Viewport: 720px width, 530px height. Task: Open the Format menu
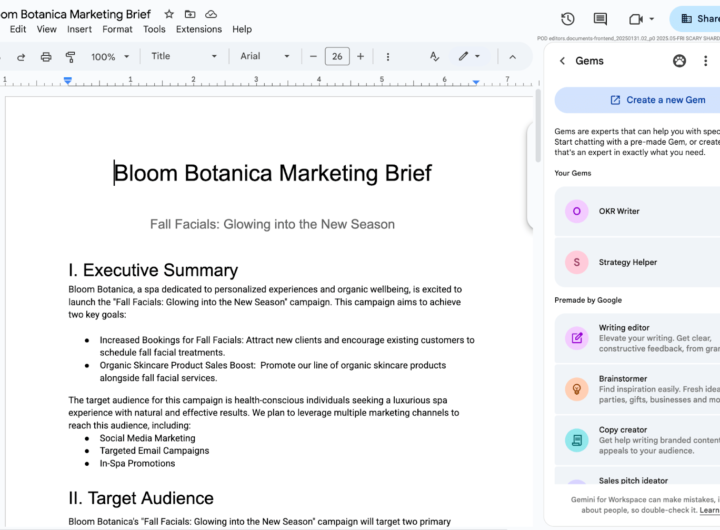(x=117, y=29)
